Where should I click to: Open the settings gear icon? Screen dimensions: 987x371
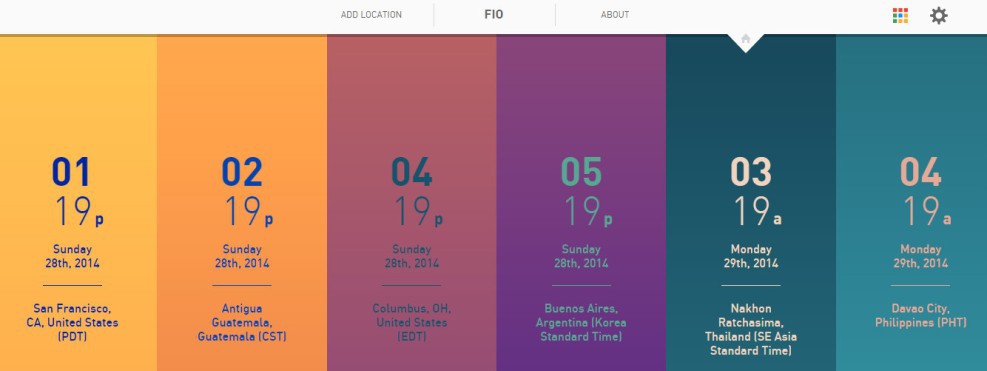tap(939, 16)
